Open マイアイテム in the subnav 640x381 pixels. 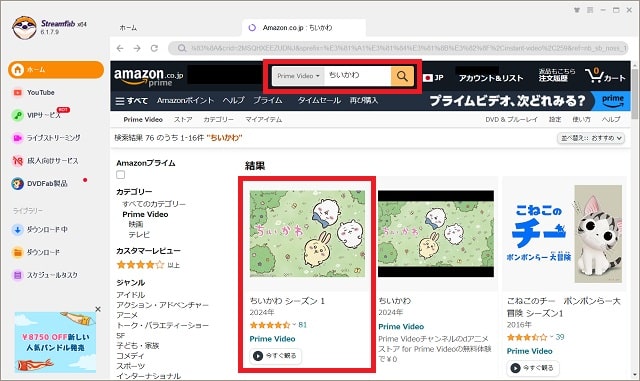point(264,120)
